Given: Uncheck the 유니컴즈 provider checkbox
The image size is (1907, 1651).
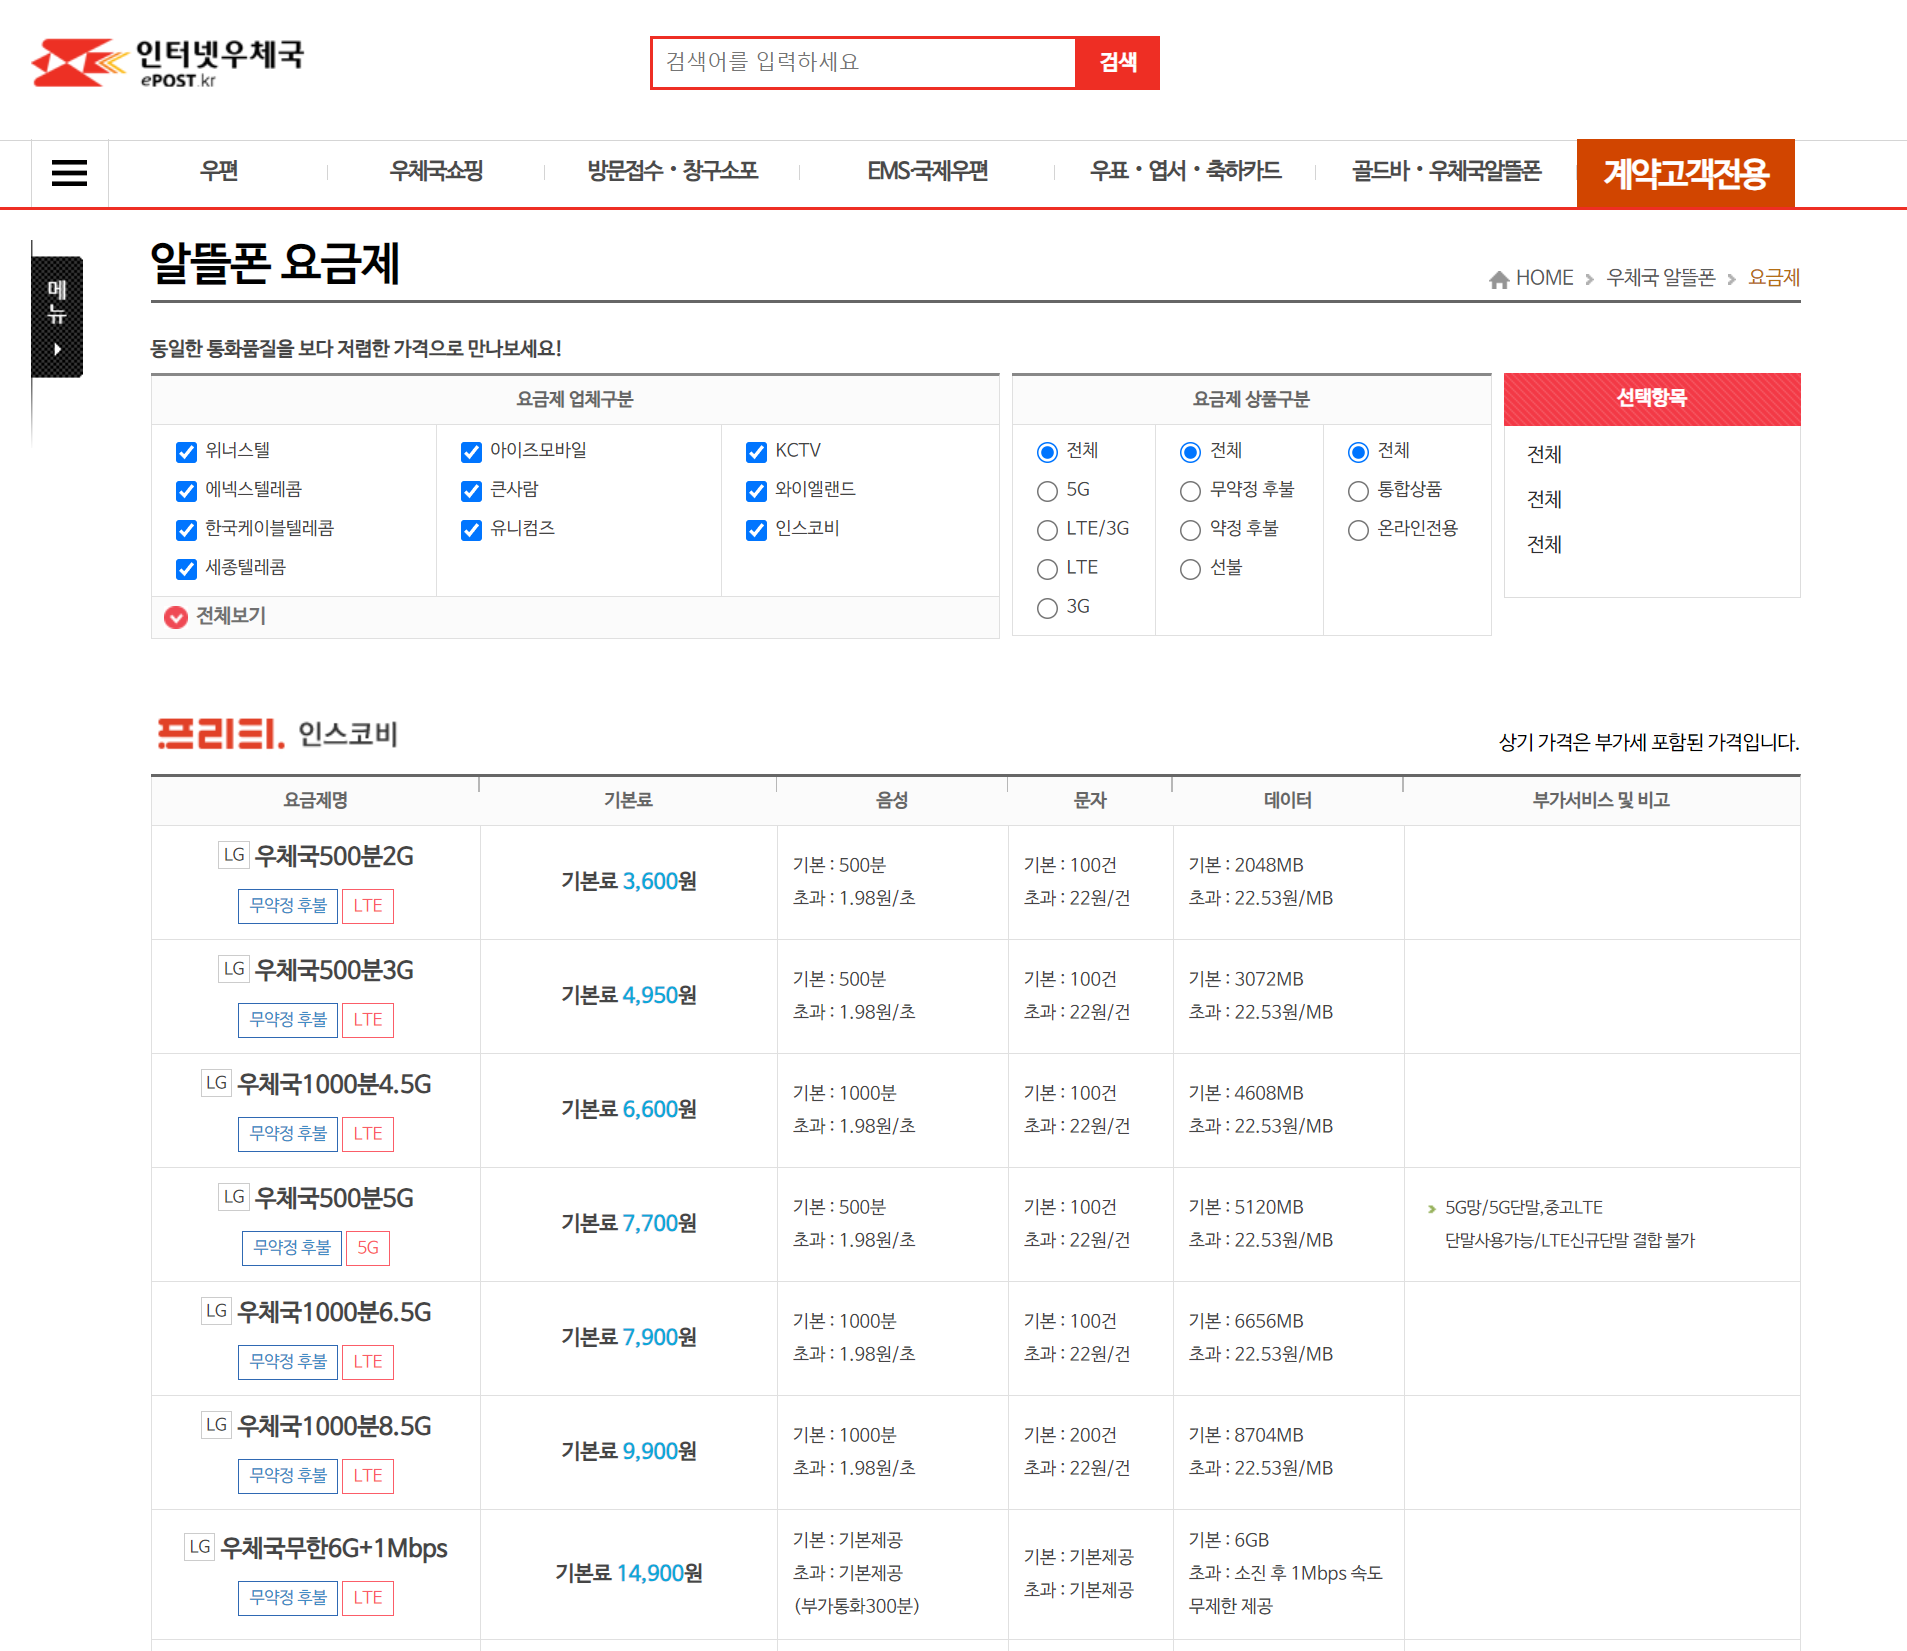Looking at the screenshot, I should [x=471, y=530].
